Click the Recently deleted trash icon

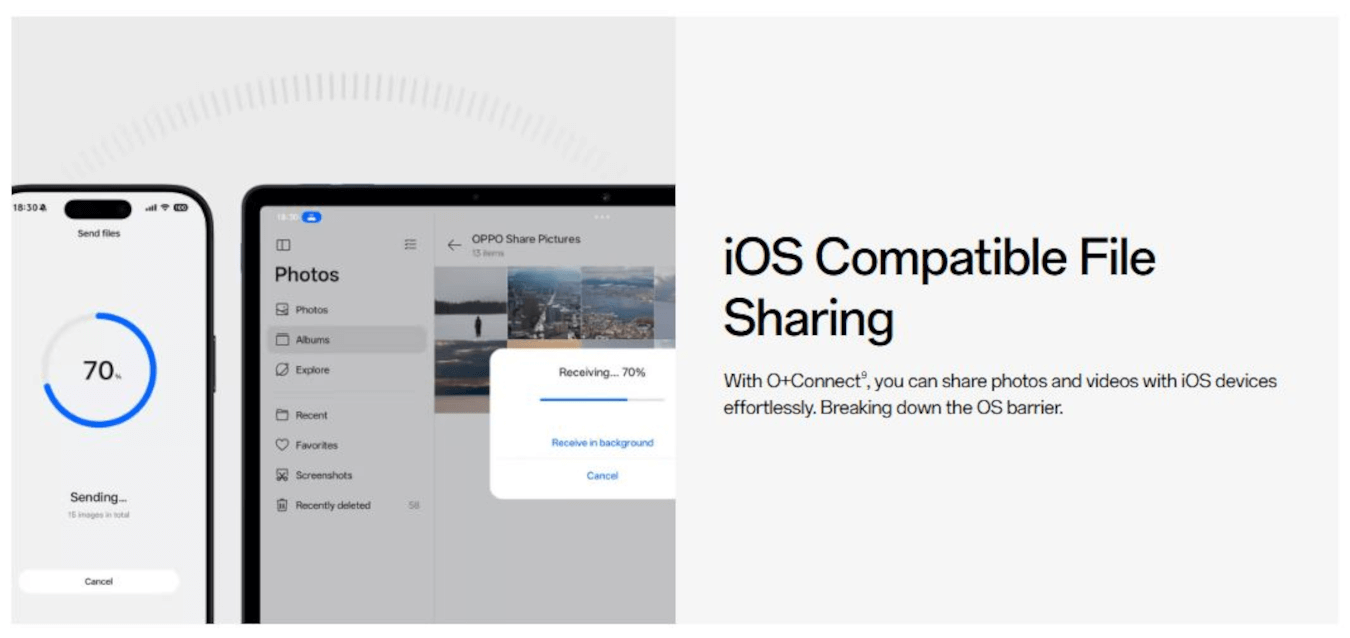pos(282,505)
